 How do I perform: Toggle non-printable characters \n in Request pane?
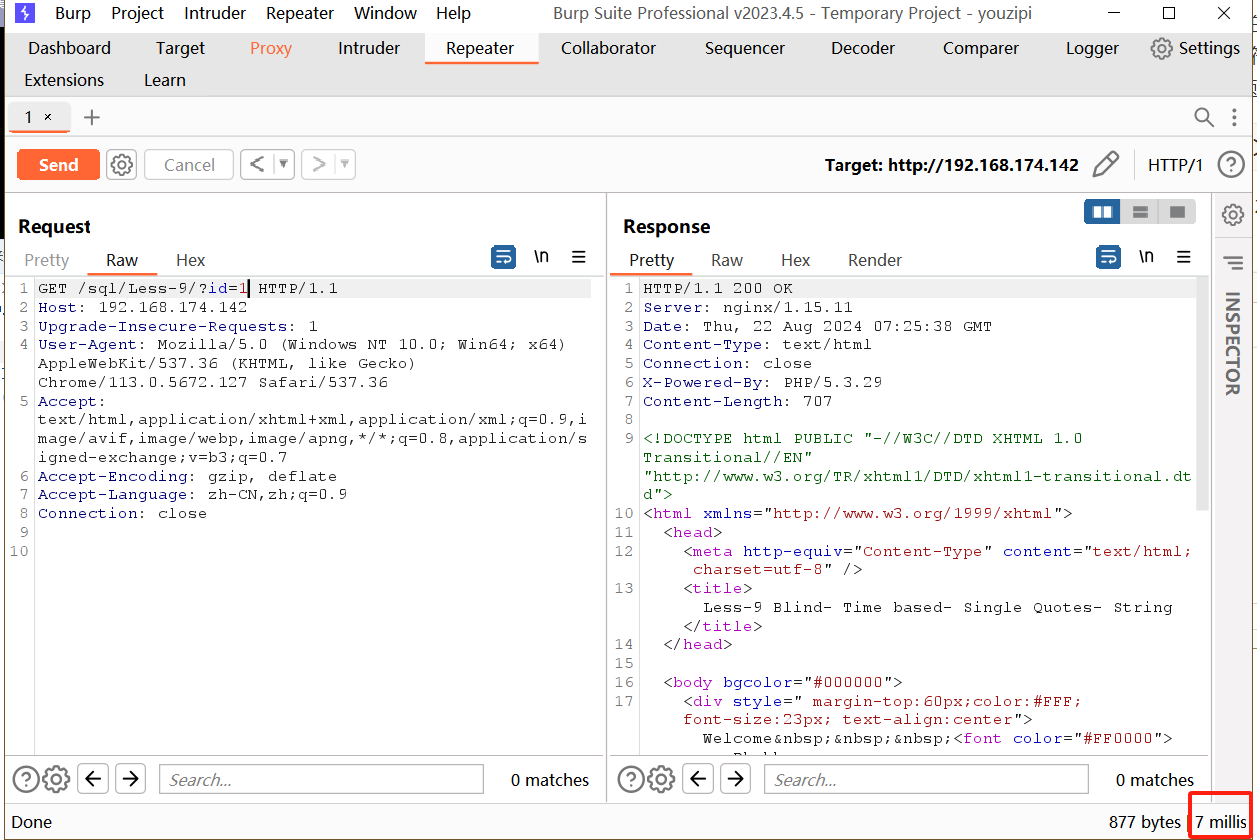541,257
